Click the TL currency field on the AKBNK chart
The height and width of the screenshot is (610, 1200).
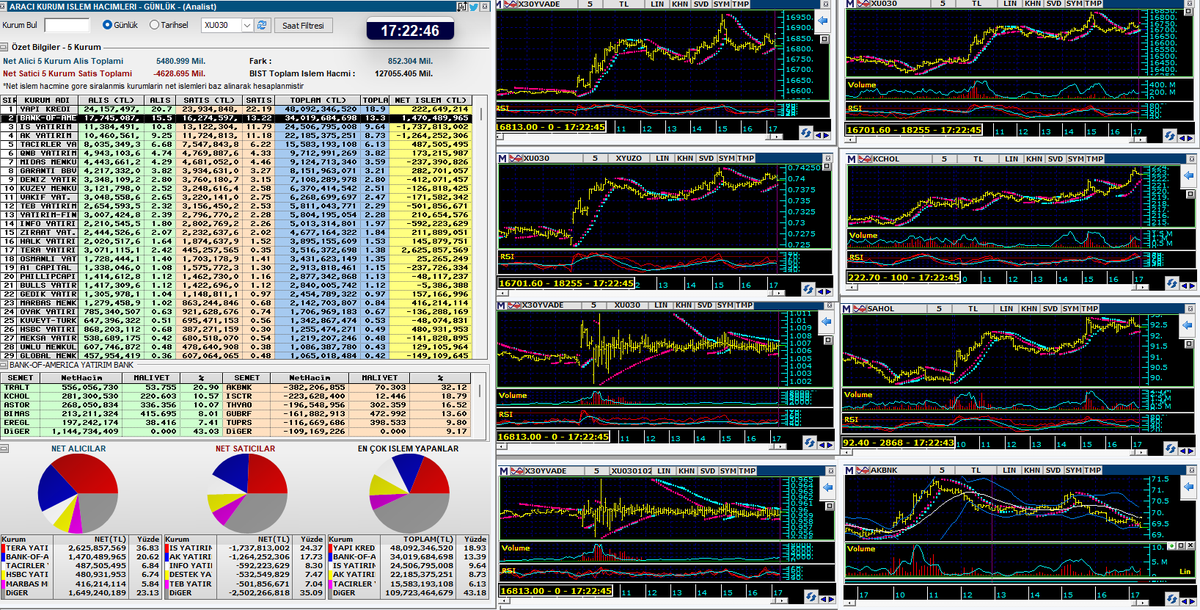point(976,470)
